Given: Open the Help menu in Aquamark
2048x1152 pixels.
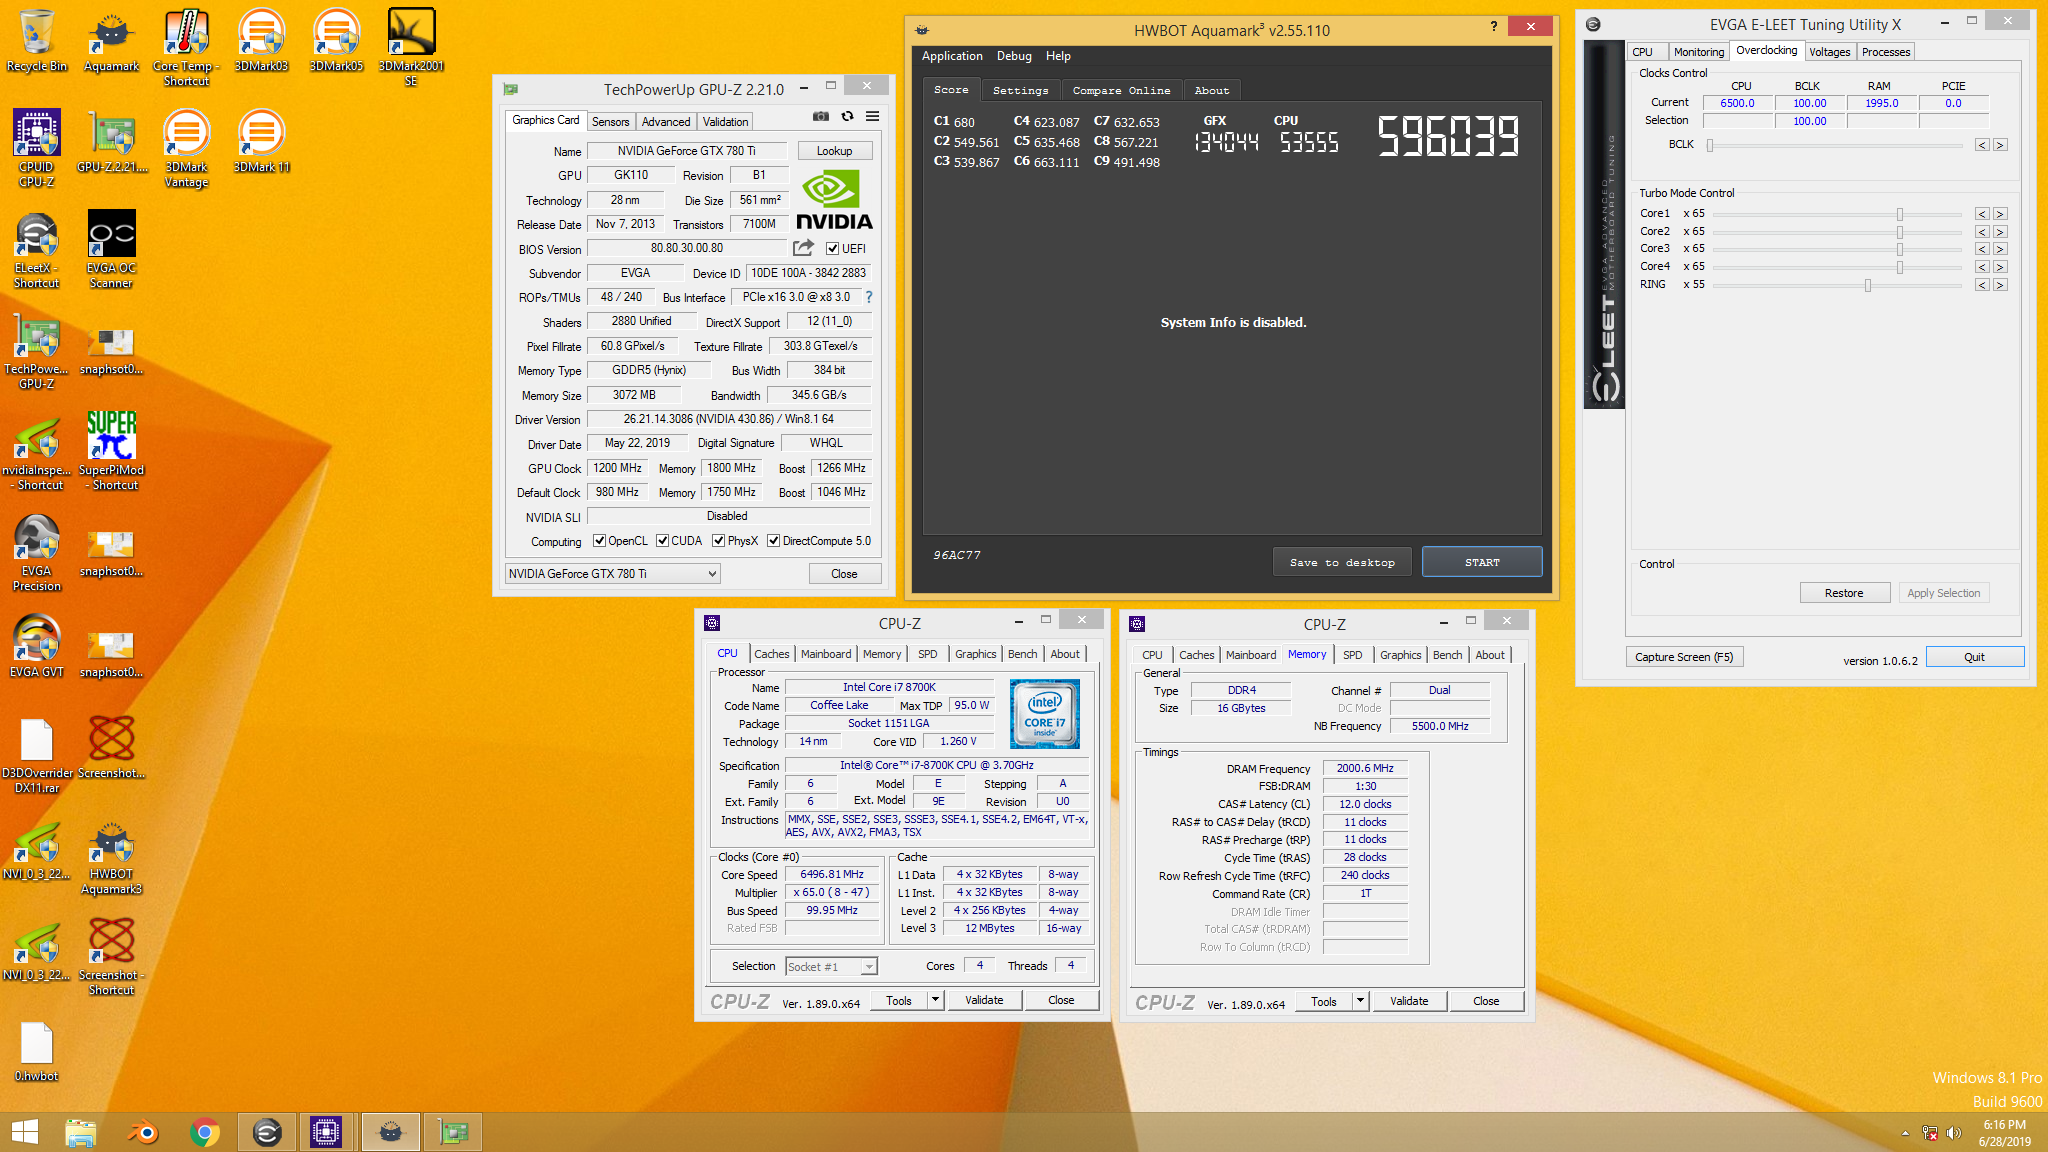Looking at the screenshot, I should pos(1058,56).
